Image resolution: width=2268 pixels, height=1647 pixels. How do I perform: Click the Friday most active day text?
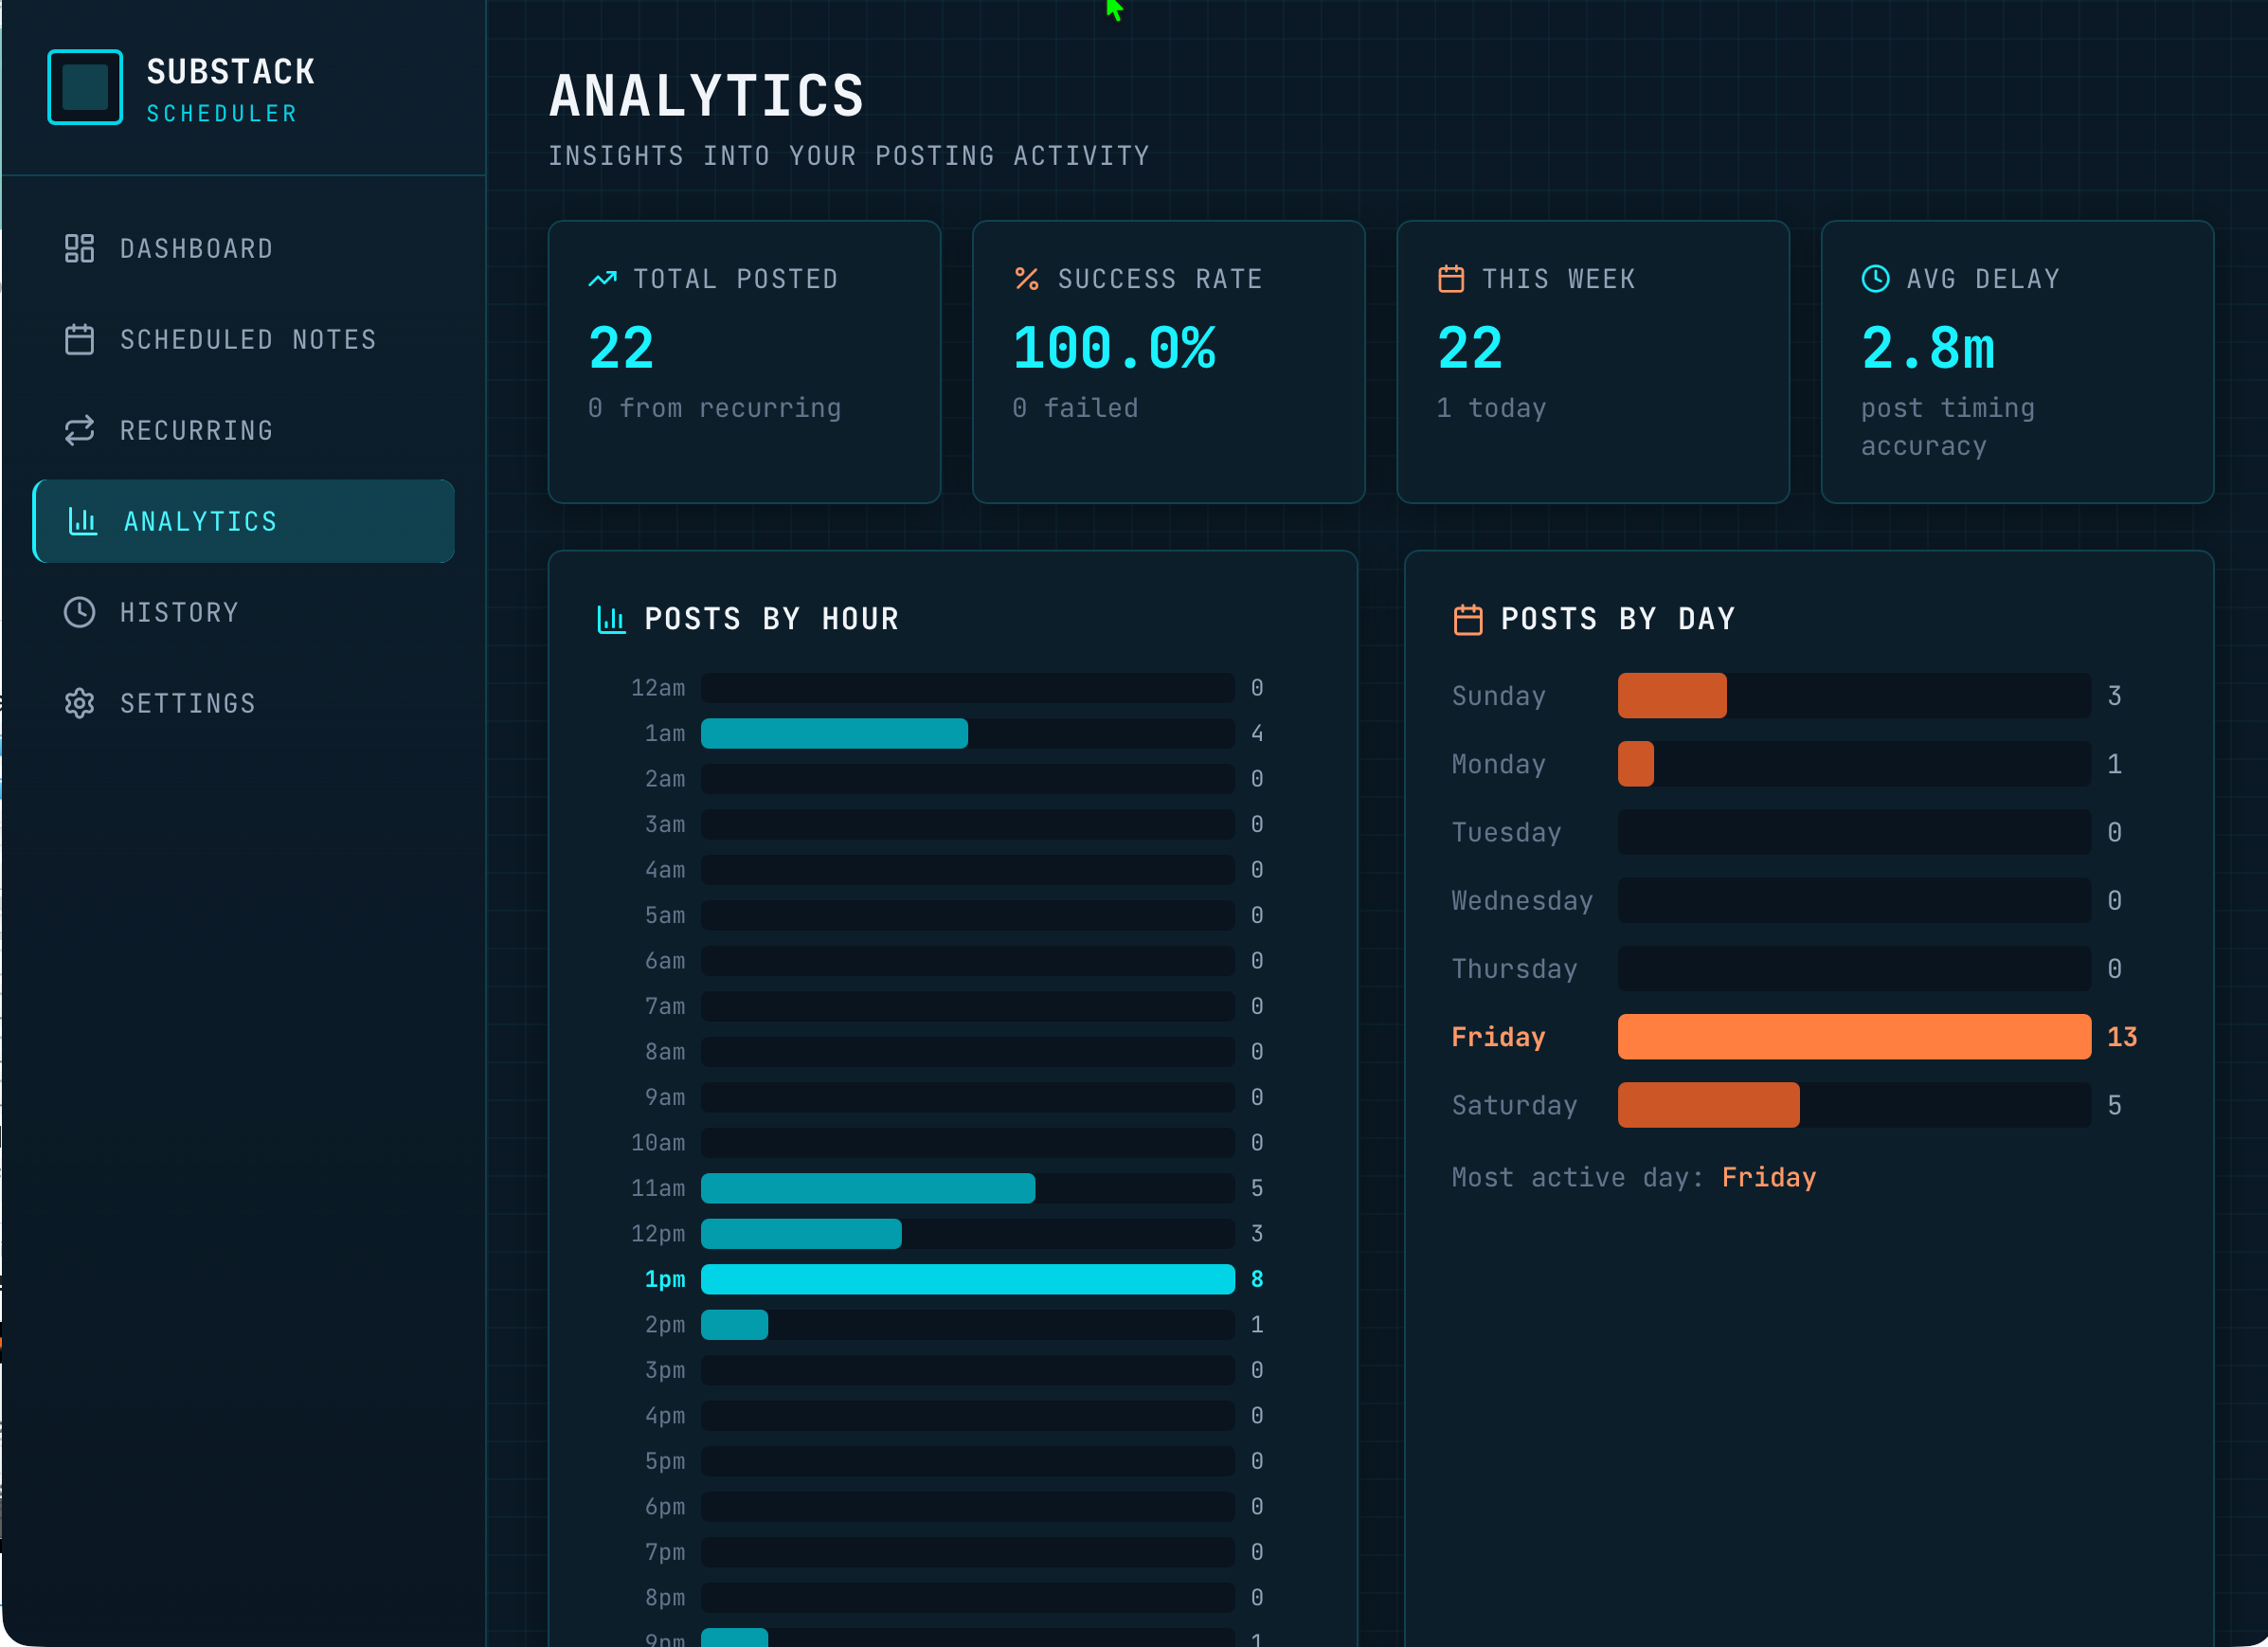pos(1768,1177)
